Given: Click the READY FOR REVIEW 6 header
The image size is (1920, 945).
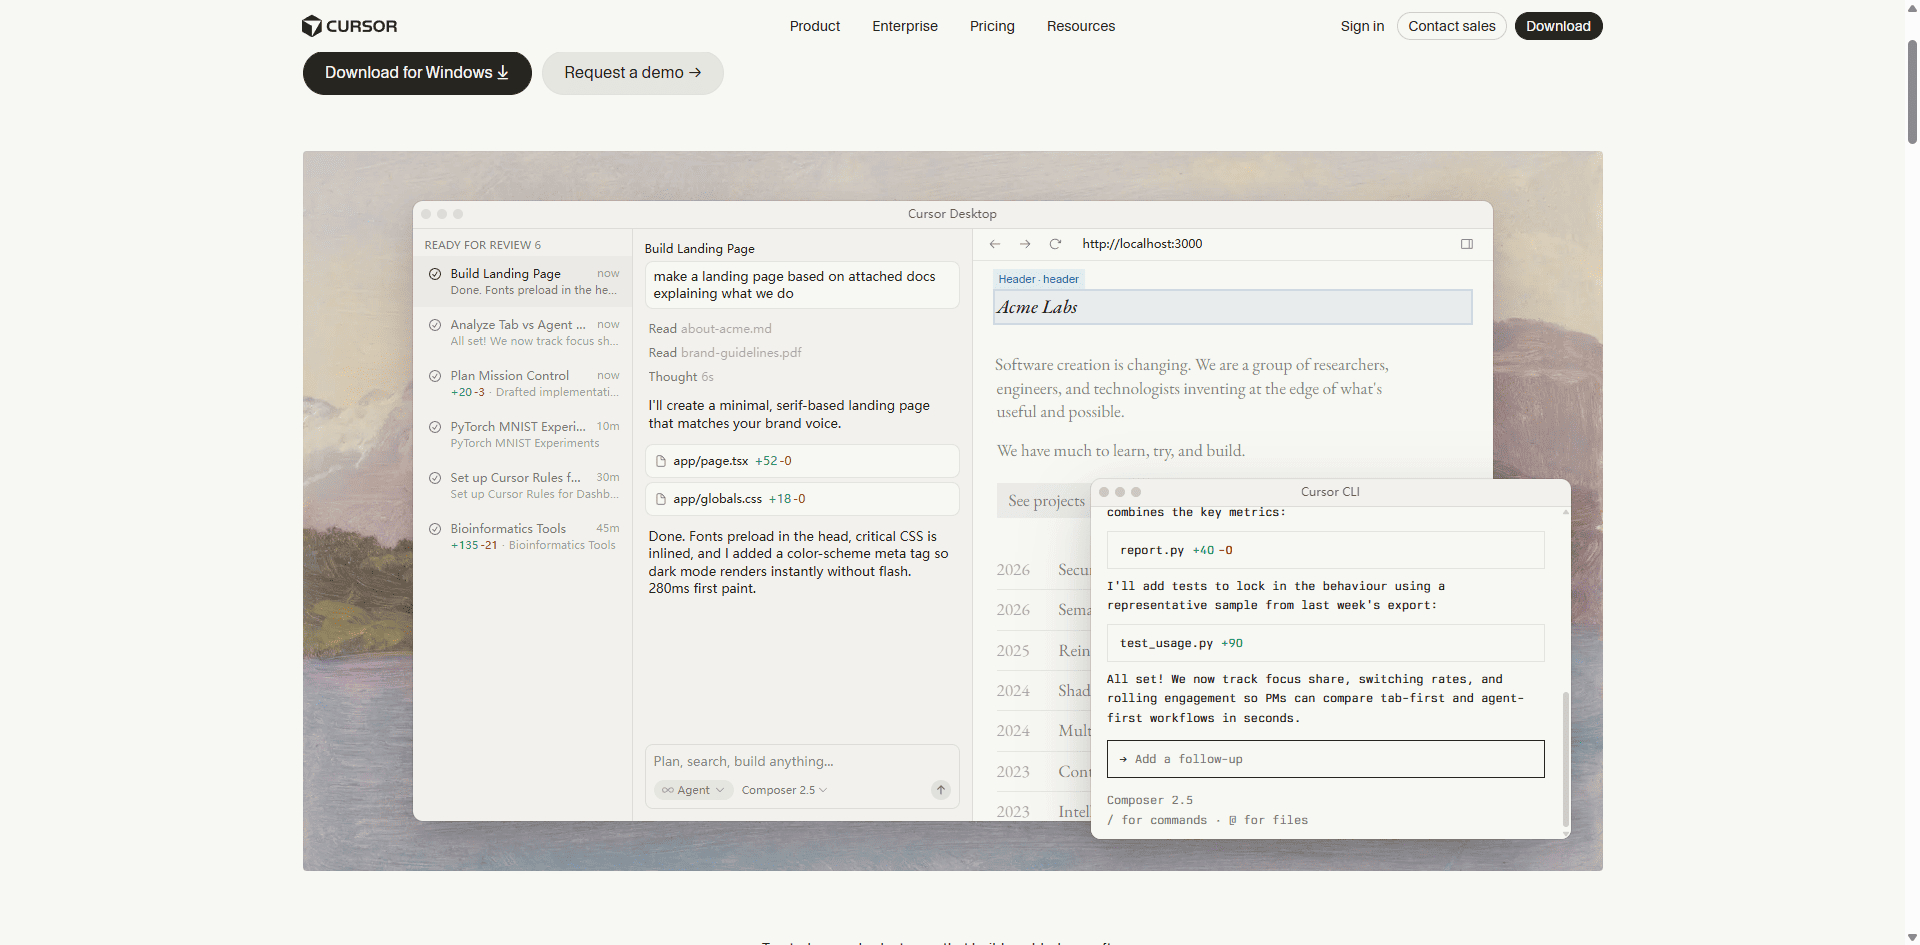Looking at the screenshot, I should click(x=482, y=245).
